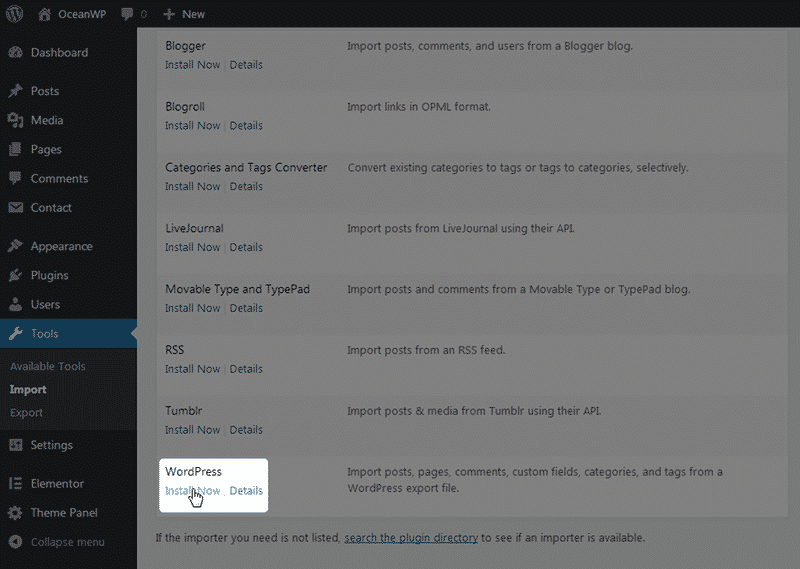This screenshot has height=569, width=800.
Task: Click the 'Import links in OPML format.' text
Action: coord(419,107)
